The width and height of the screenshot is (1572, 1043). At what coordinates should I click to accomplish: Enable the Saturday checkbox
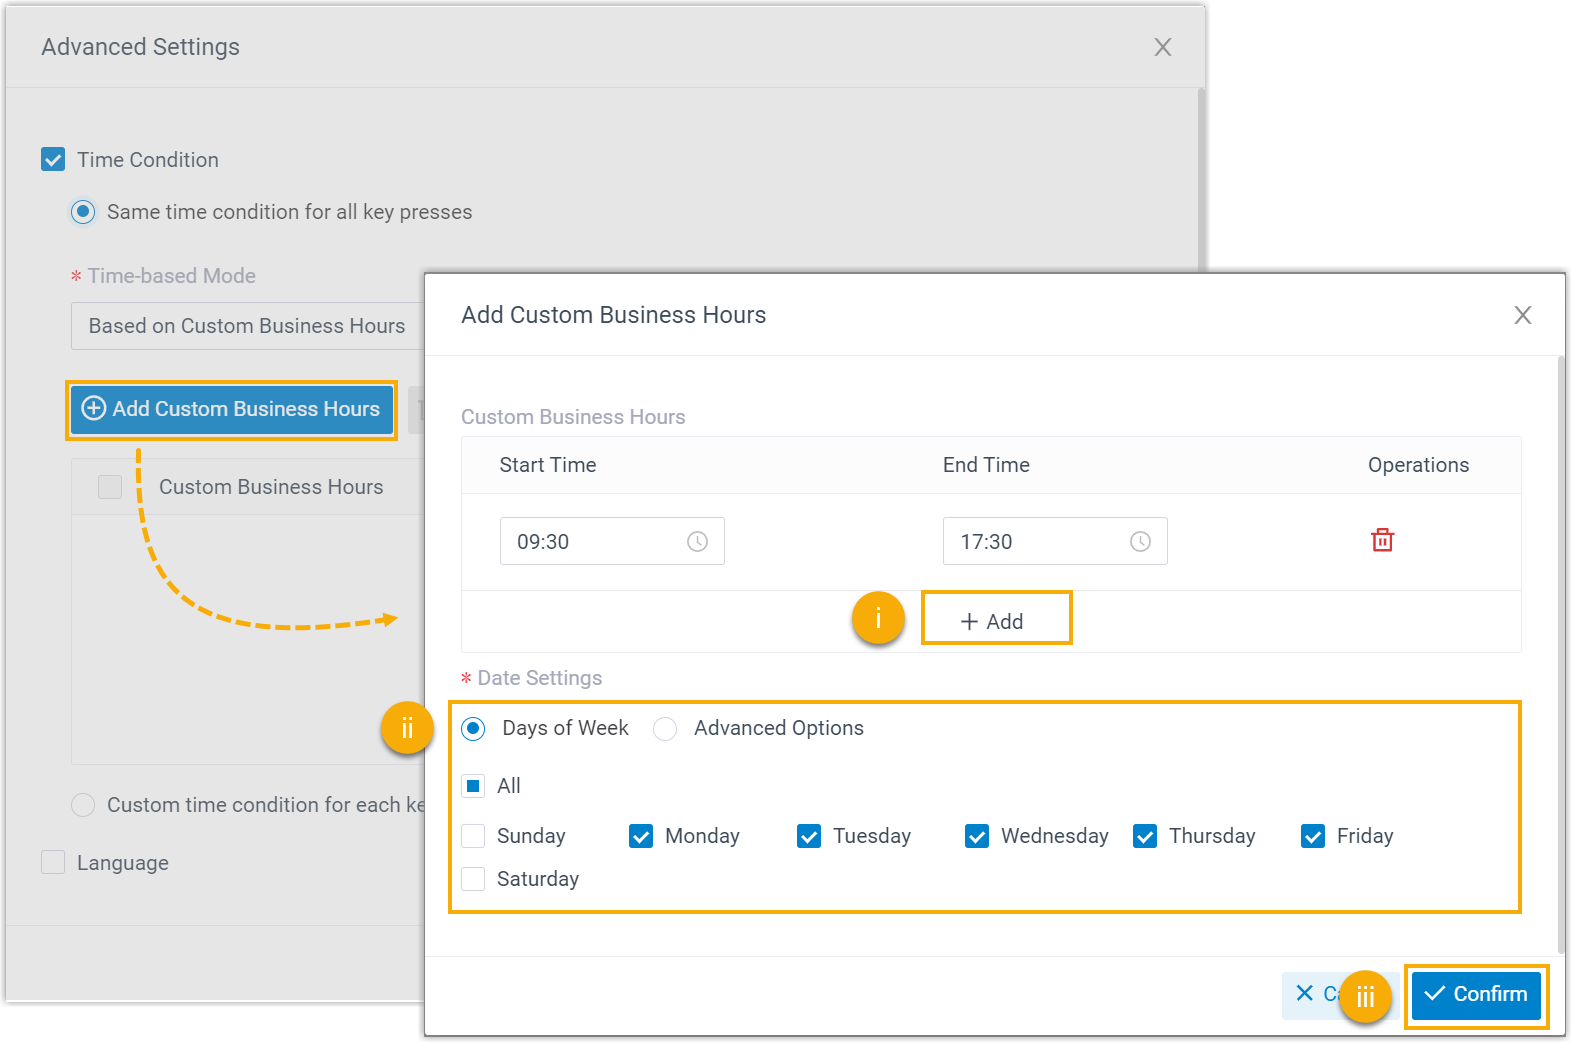pyautogui.click(x=474, y=879)
